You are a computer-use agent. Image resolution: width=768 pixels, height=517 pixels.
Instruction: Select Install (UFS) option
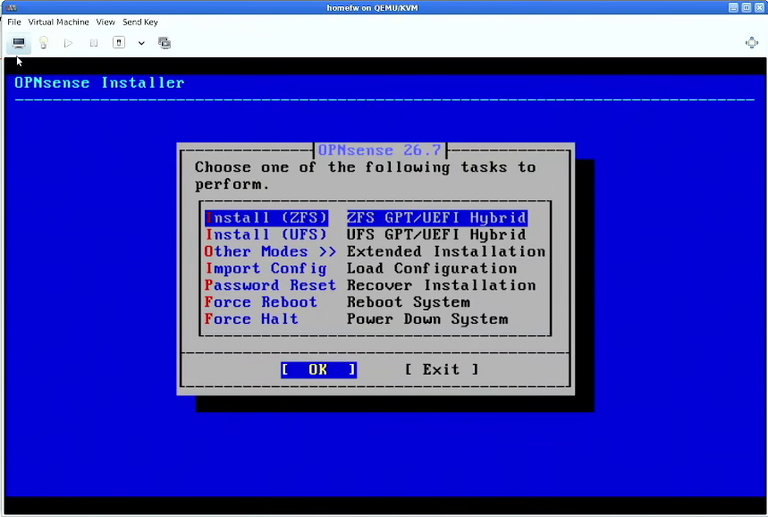coord(266,235)
